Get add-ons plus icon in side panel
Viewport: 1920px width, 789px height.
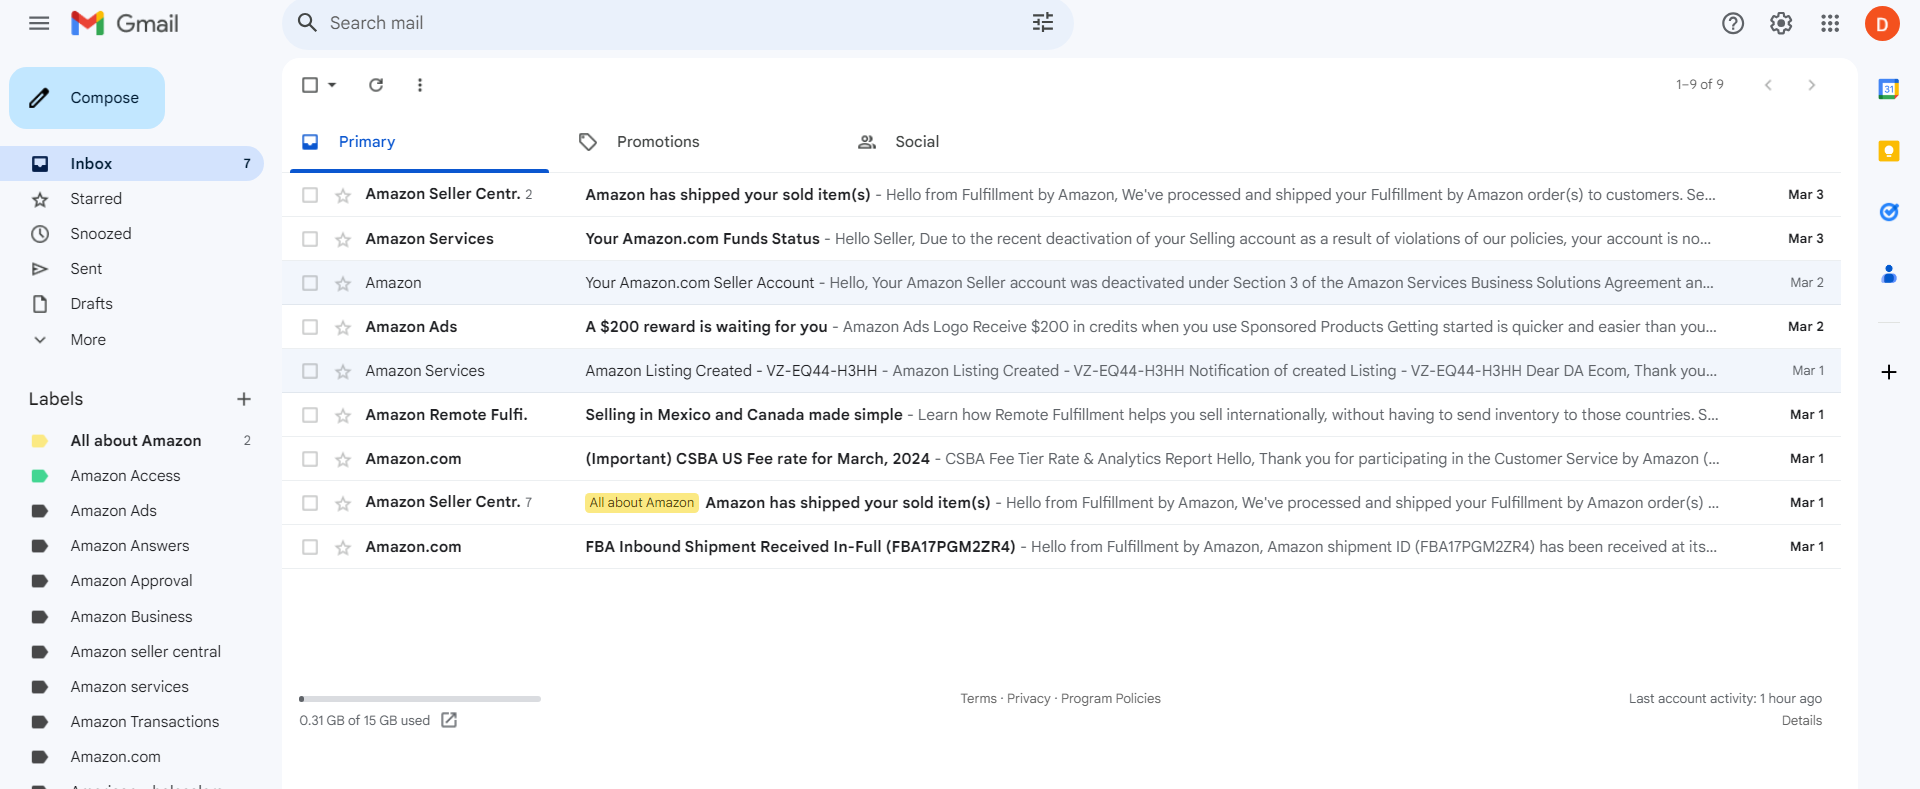pos(1889,372)
